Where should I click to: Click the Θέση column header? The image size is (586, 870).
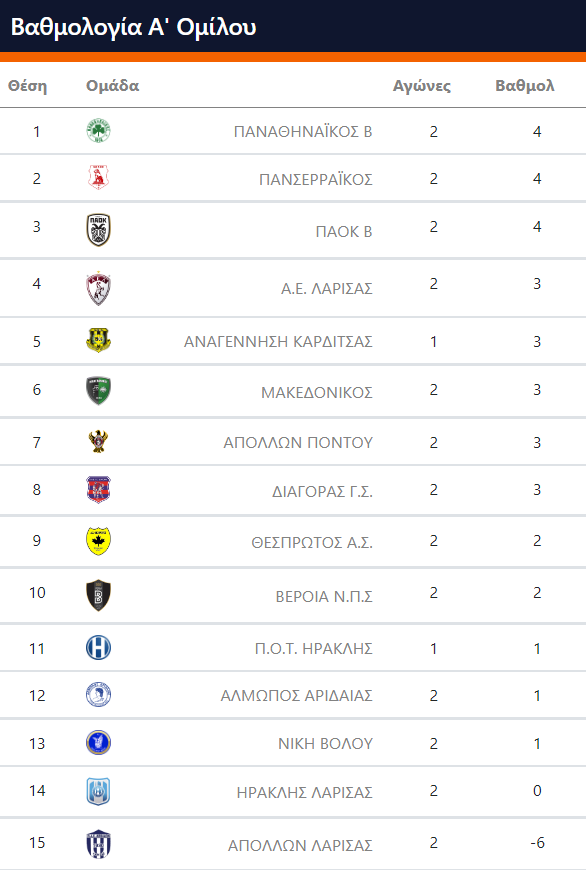(28, 85)
